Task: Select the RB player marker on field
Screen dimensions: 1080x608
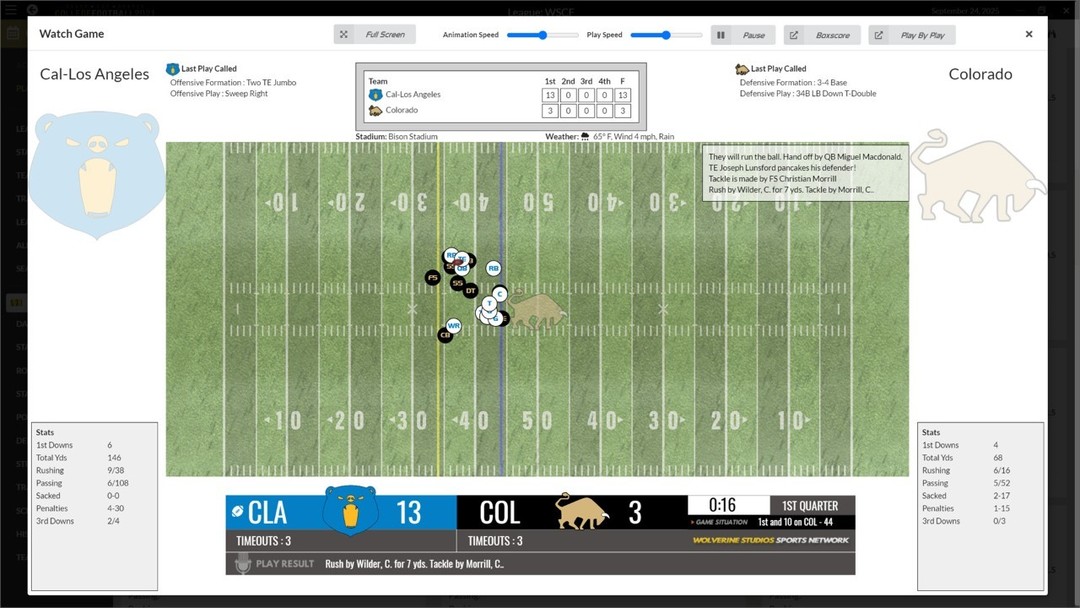Action: point(493,268)
